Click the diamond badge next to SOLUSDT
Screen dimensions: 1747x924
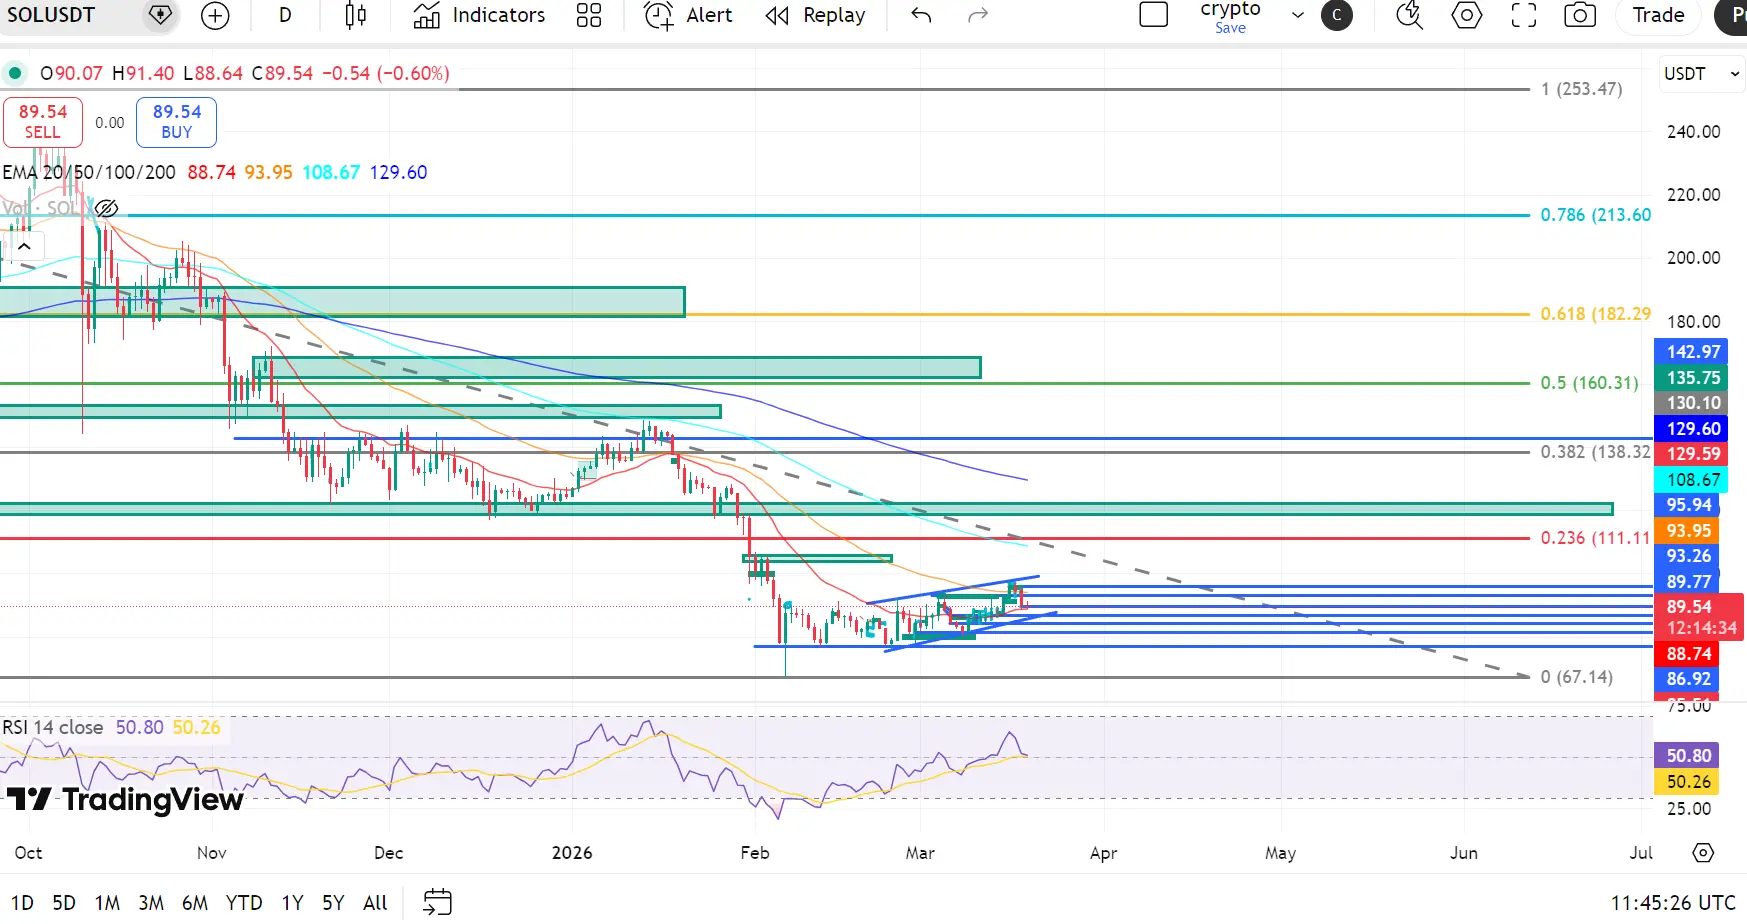pyautogui.click(x=160, y=15)
